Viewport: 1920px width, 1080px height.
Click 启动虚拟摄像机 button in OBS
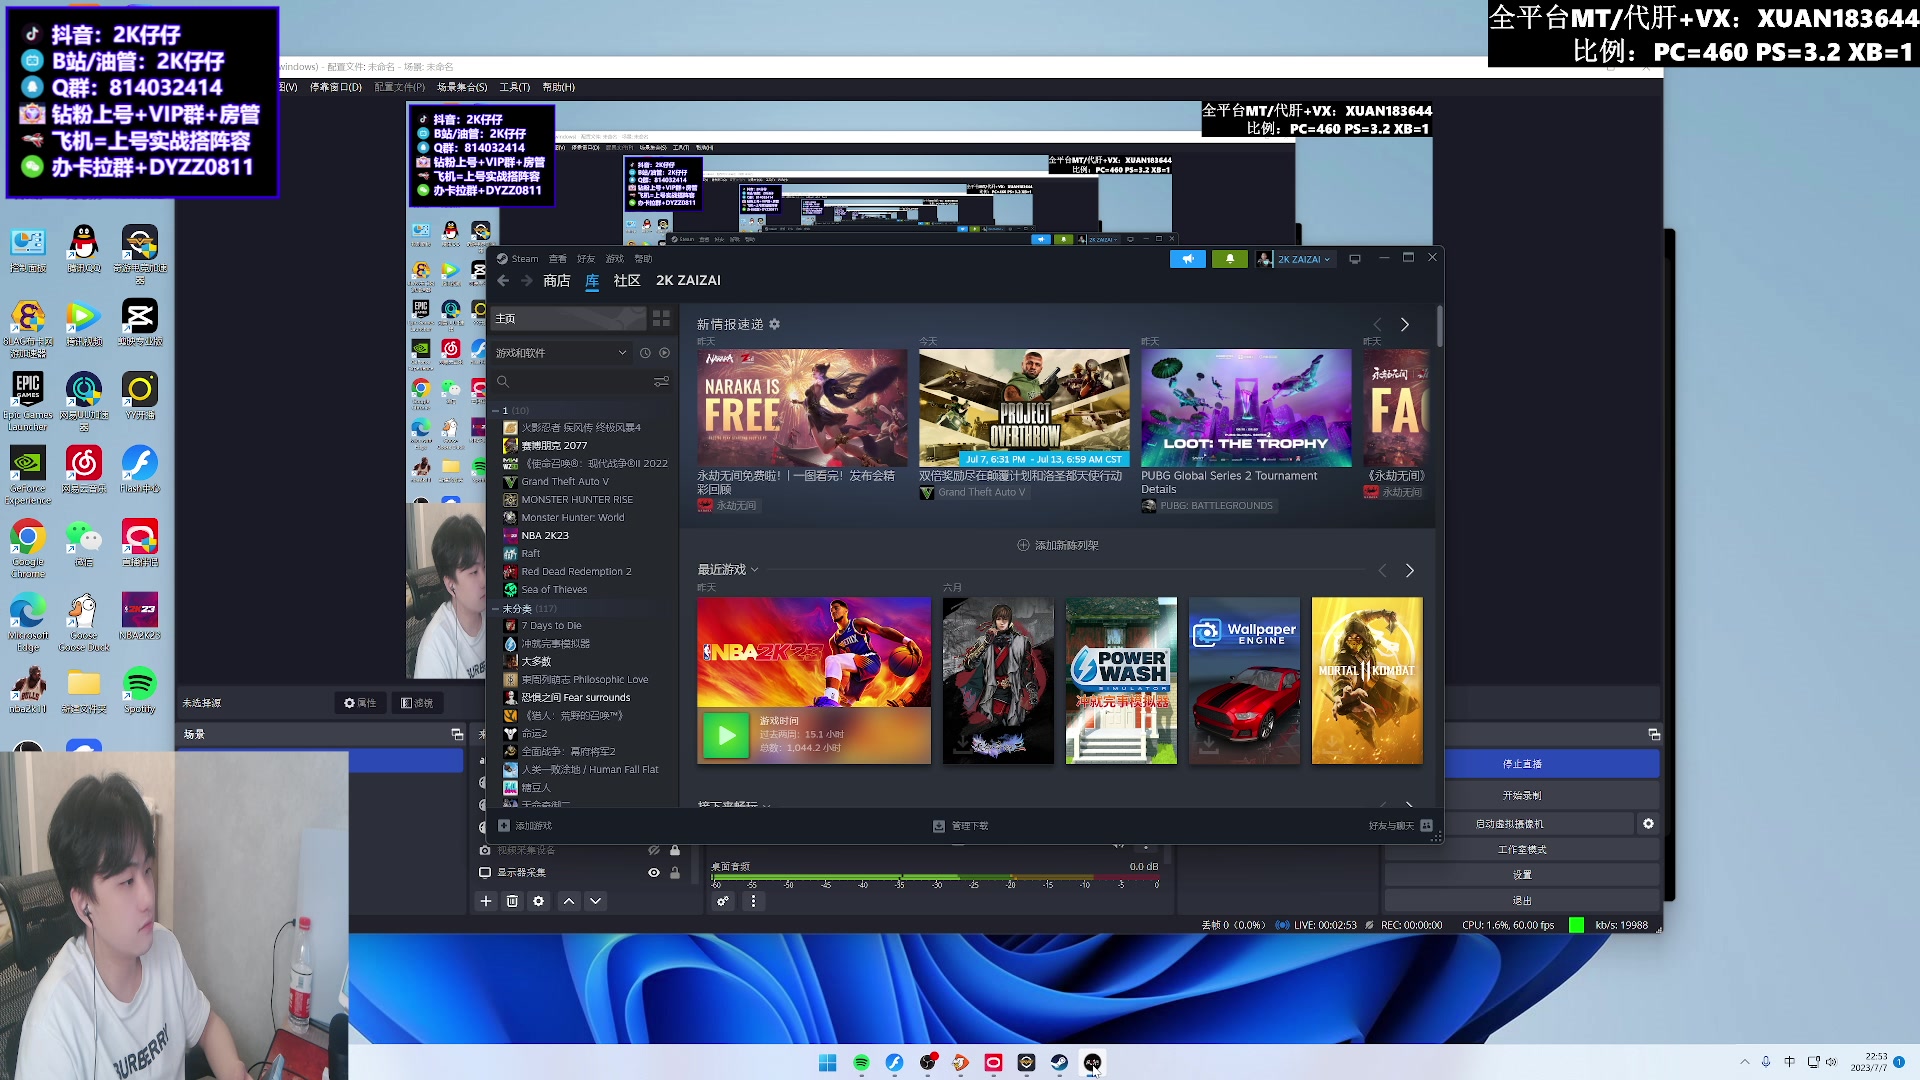(1509, 824)
